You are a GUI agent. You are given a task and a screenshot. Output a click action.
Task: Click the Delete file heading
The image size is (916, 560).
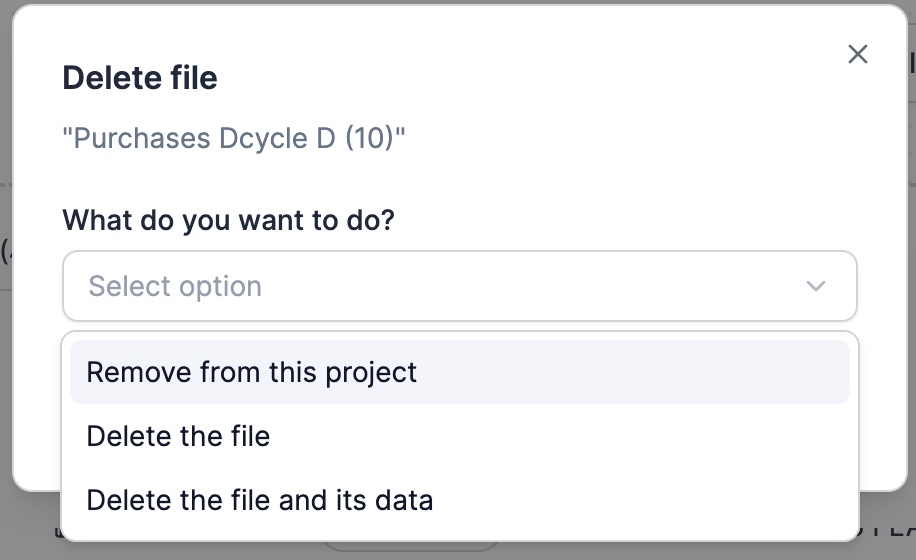pos(140,78)
